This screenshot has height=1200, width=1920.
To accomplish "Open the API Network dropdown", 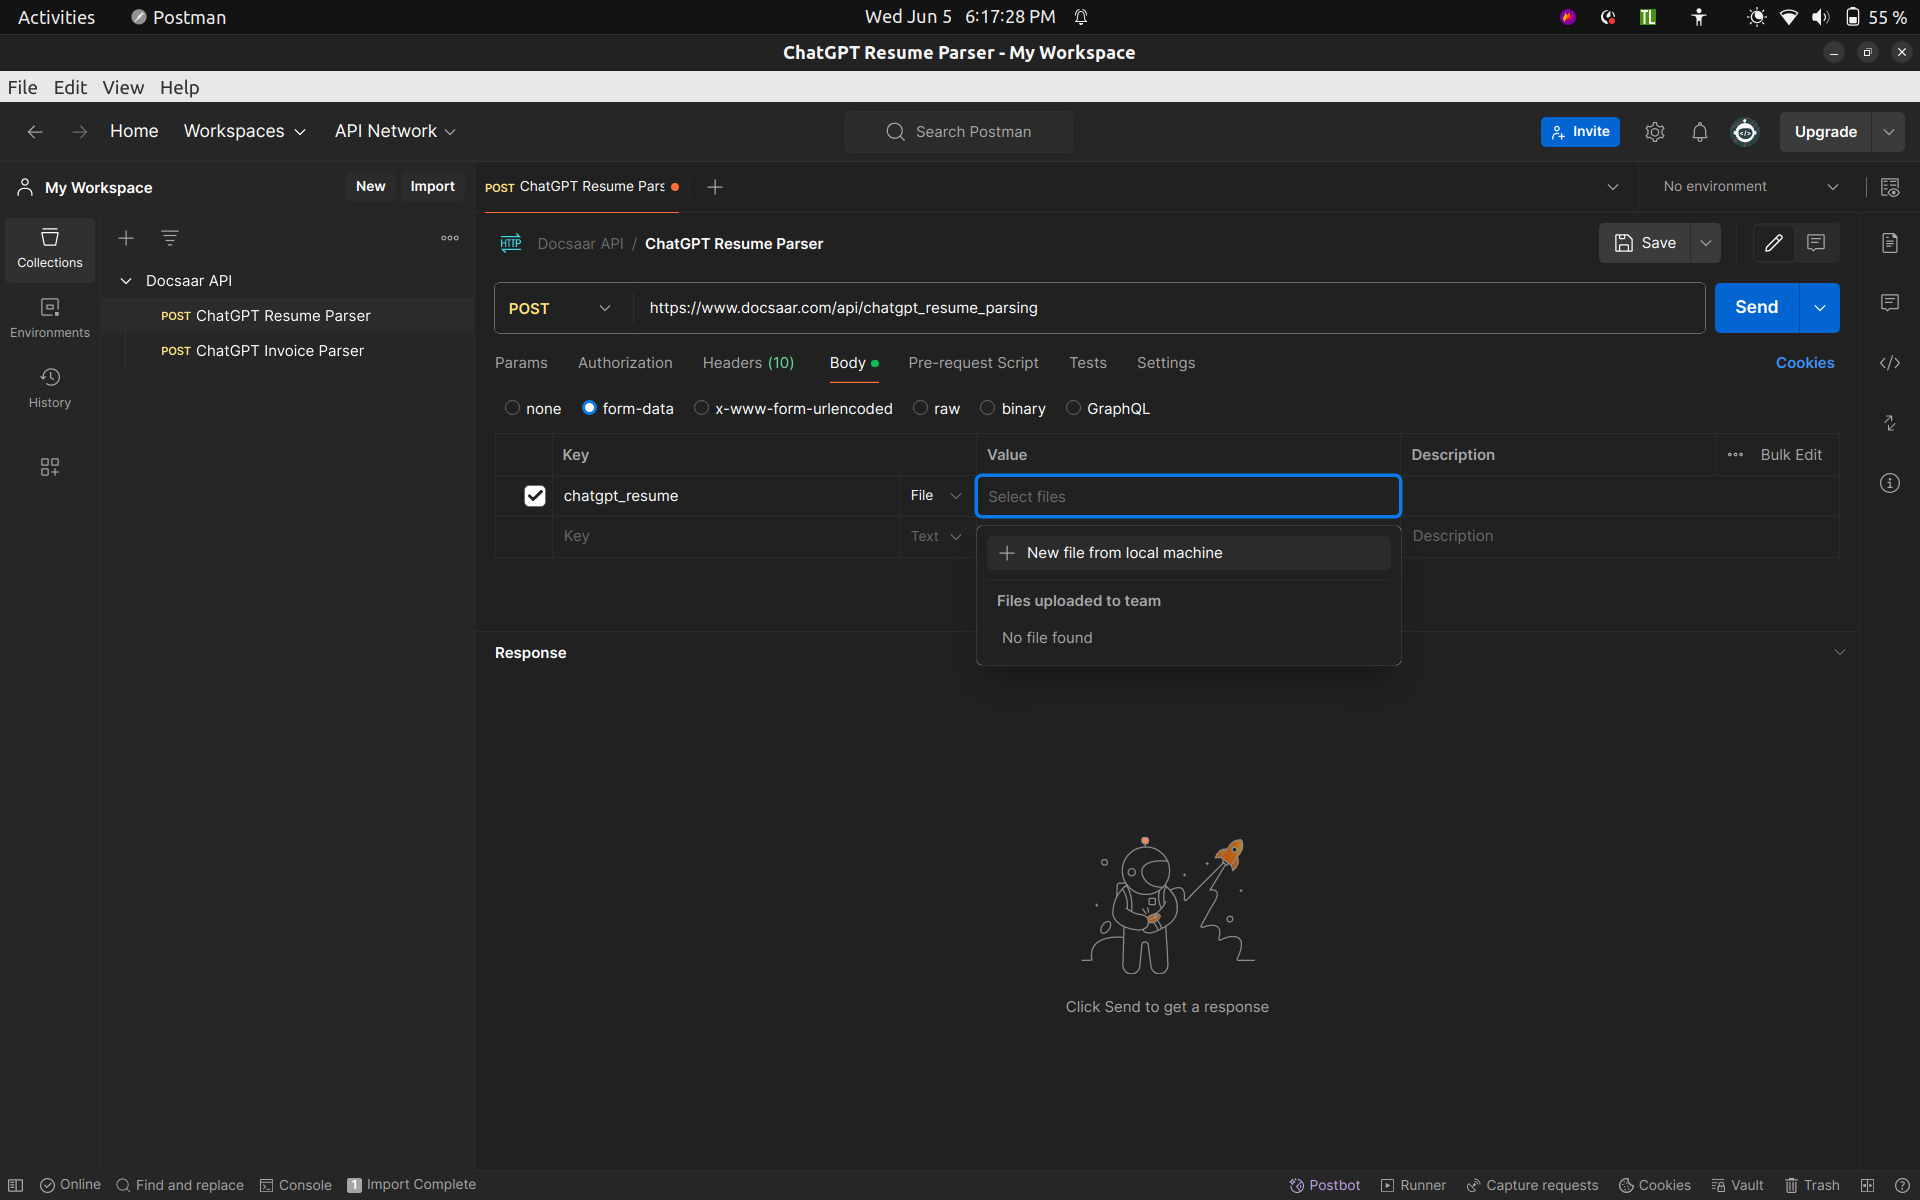I will click(x=395, y=132).
